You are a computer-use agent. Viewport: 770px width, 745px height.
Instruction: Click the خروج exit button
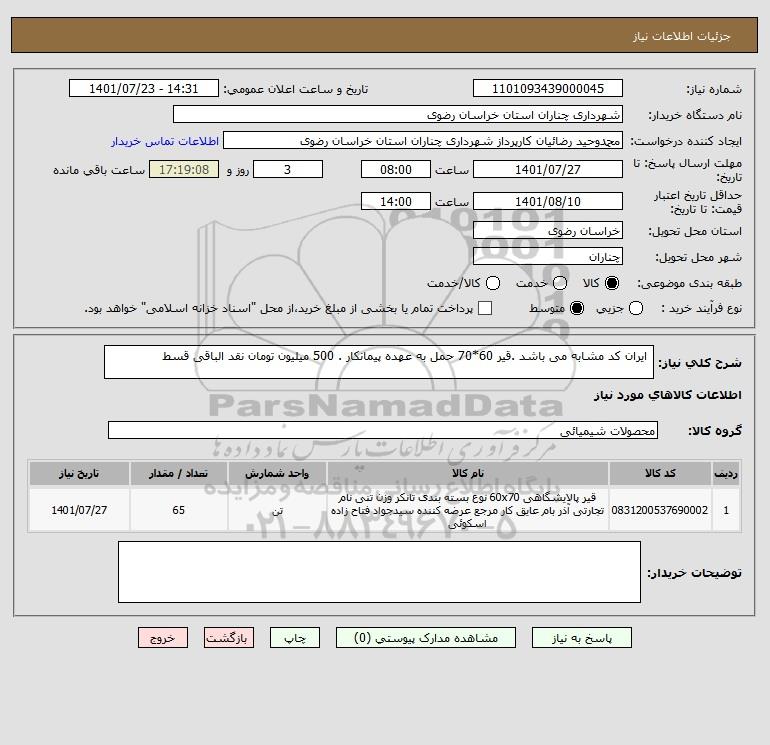(163, 638)
